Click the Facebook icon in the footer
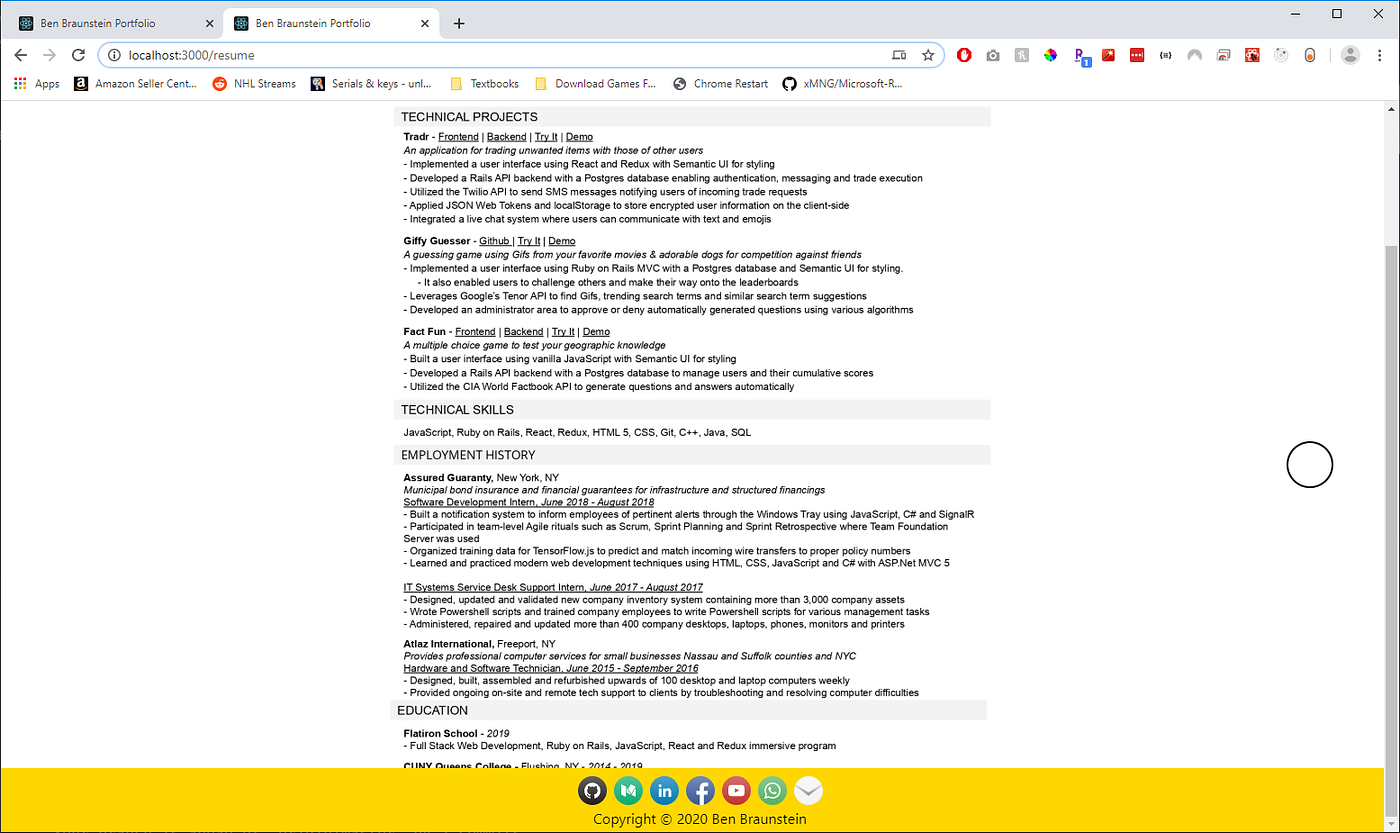Screen dimensions: 1400x833 tap(700, 790)
